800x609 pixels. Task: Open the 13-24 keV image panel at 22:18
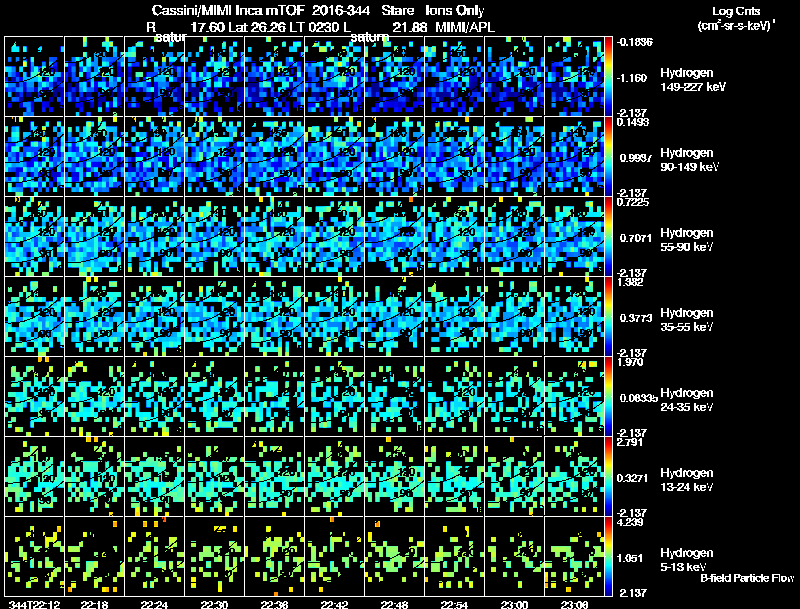pyautogui.click(x=94, y=476)
